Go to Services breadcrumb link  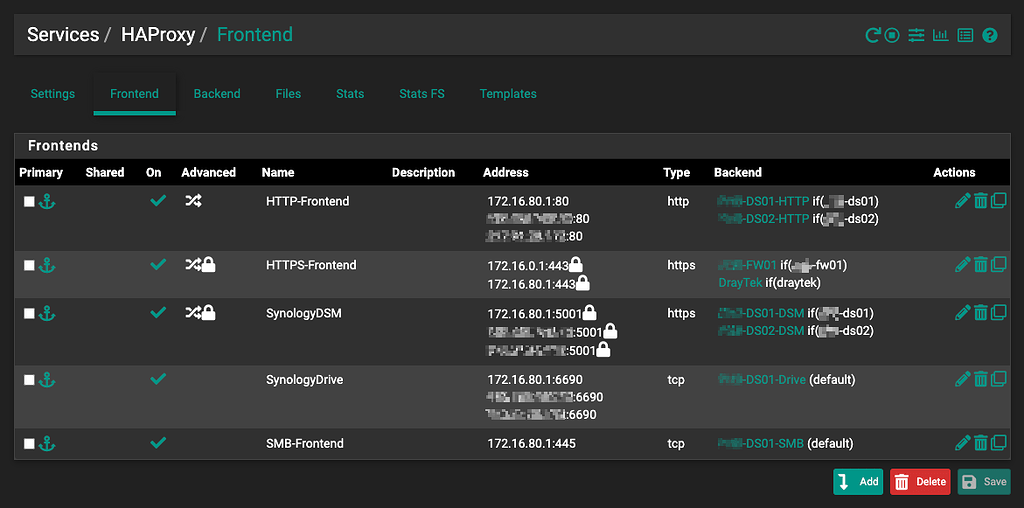[63, 35]
